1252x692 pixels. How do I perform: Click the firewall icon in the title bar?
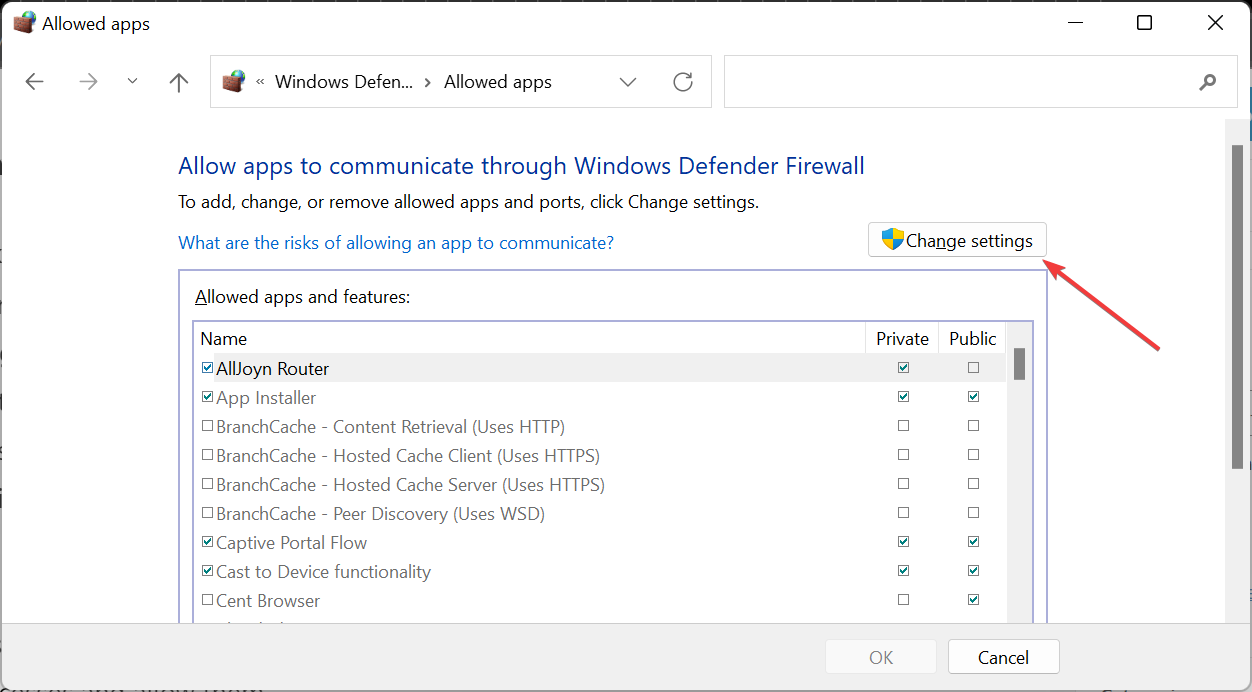point(24,23)
